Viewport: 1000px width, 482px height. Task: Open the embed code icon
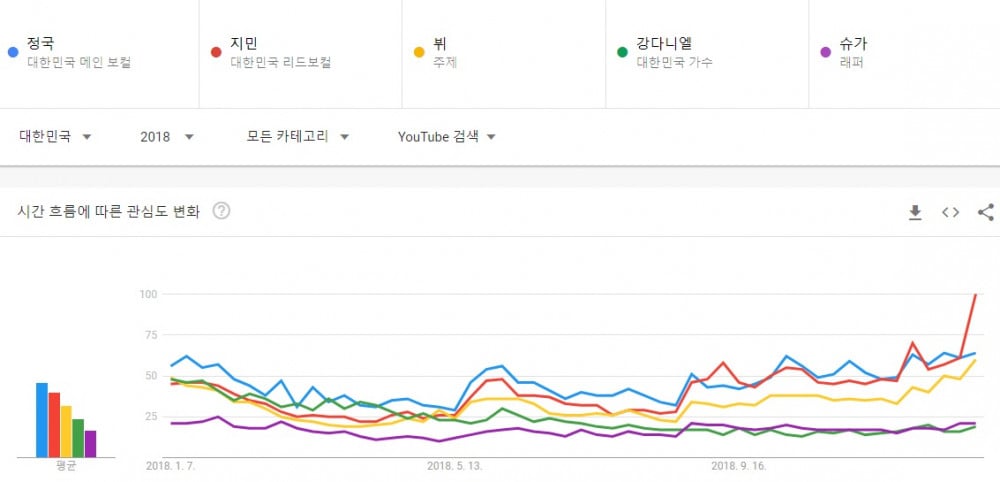(x=950, y=212)
